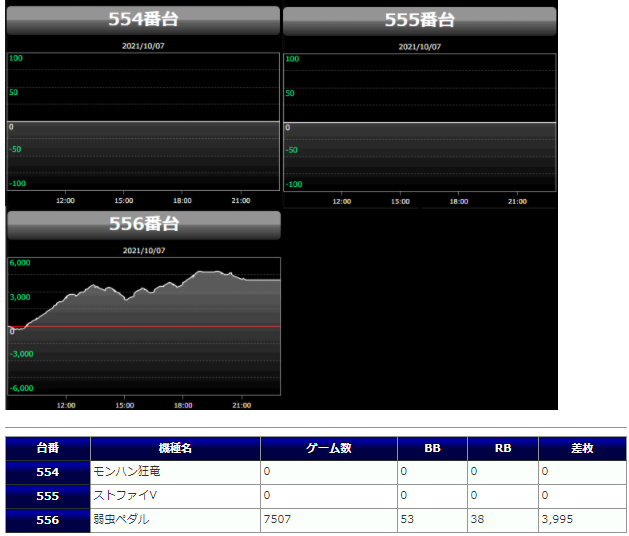Select machine number 556 row cell
This screenshot has width=629, height=536.
point(48,520)
